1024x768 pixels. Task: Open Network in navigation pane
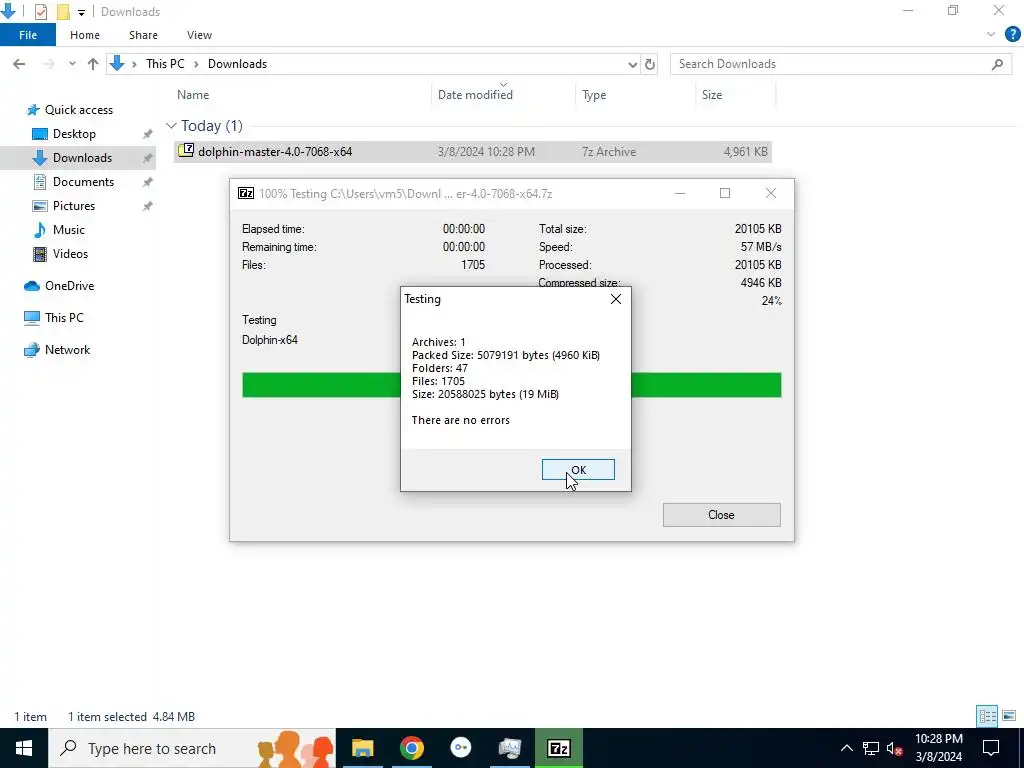67,350
